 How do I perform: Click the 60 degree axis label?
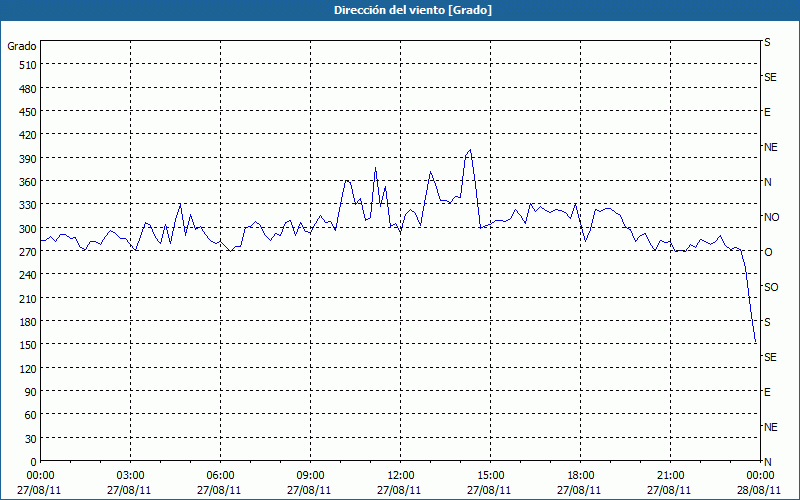coord(31,415)
